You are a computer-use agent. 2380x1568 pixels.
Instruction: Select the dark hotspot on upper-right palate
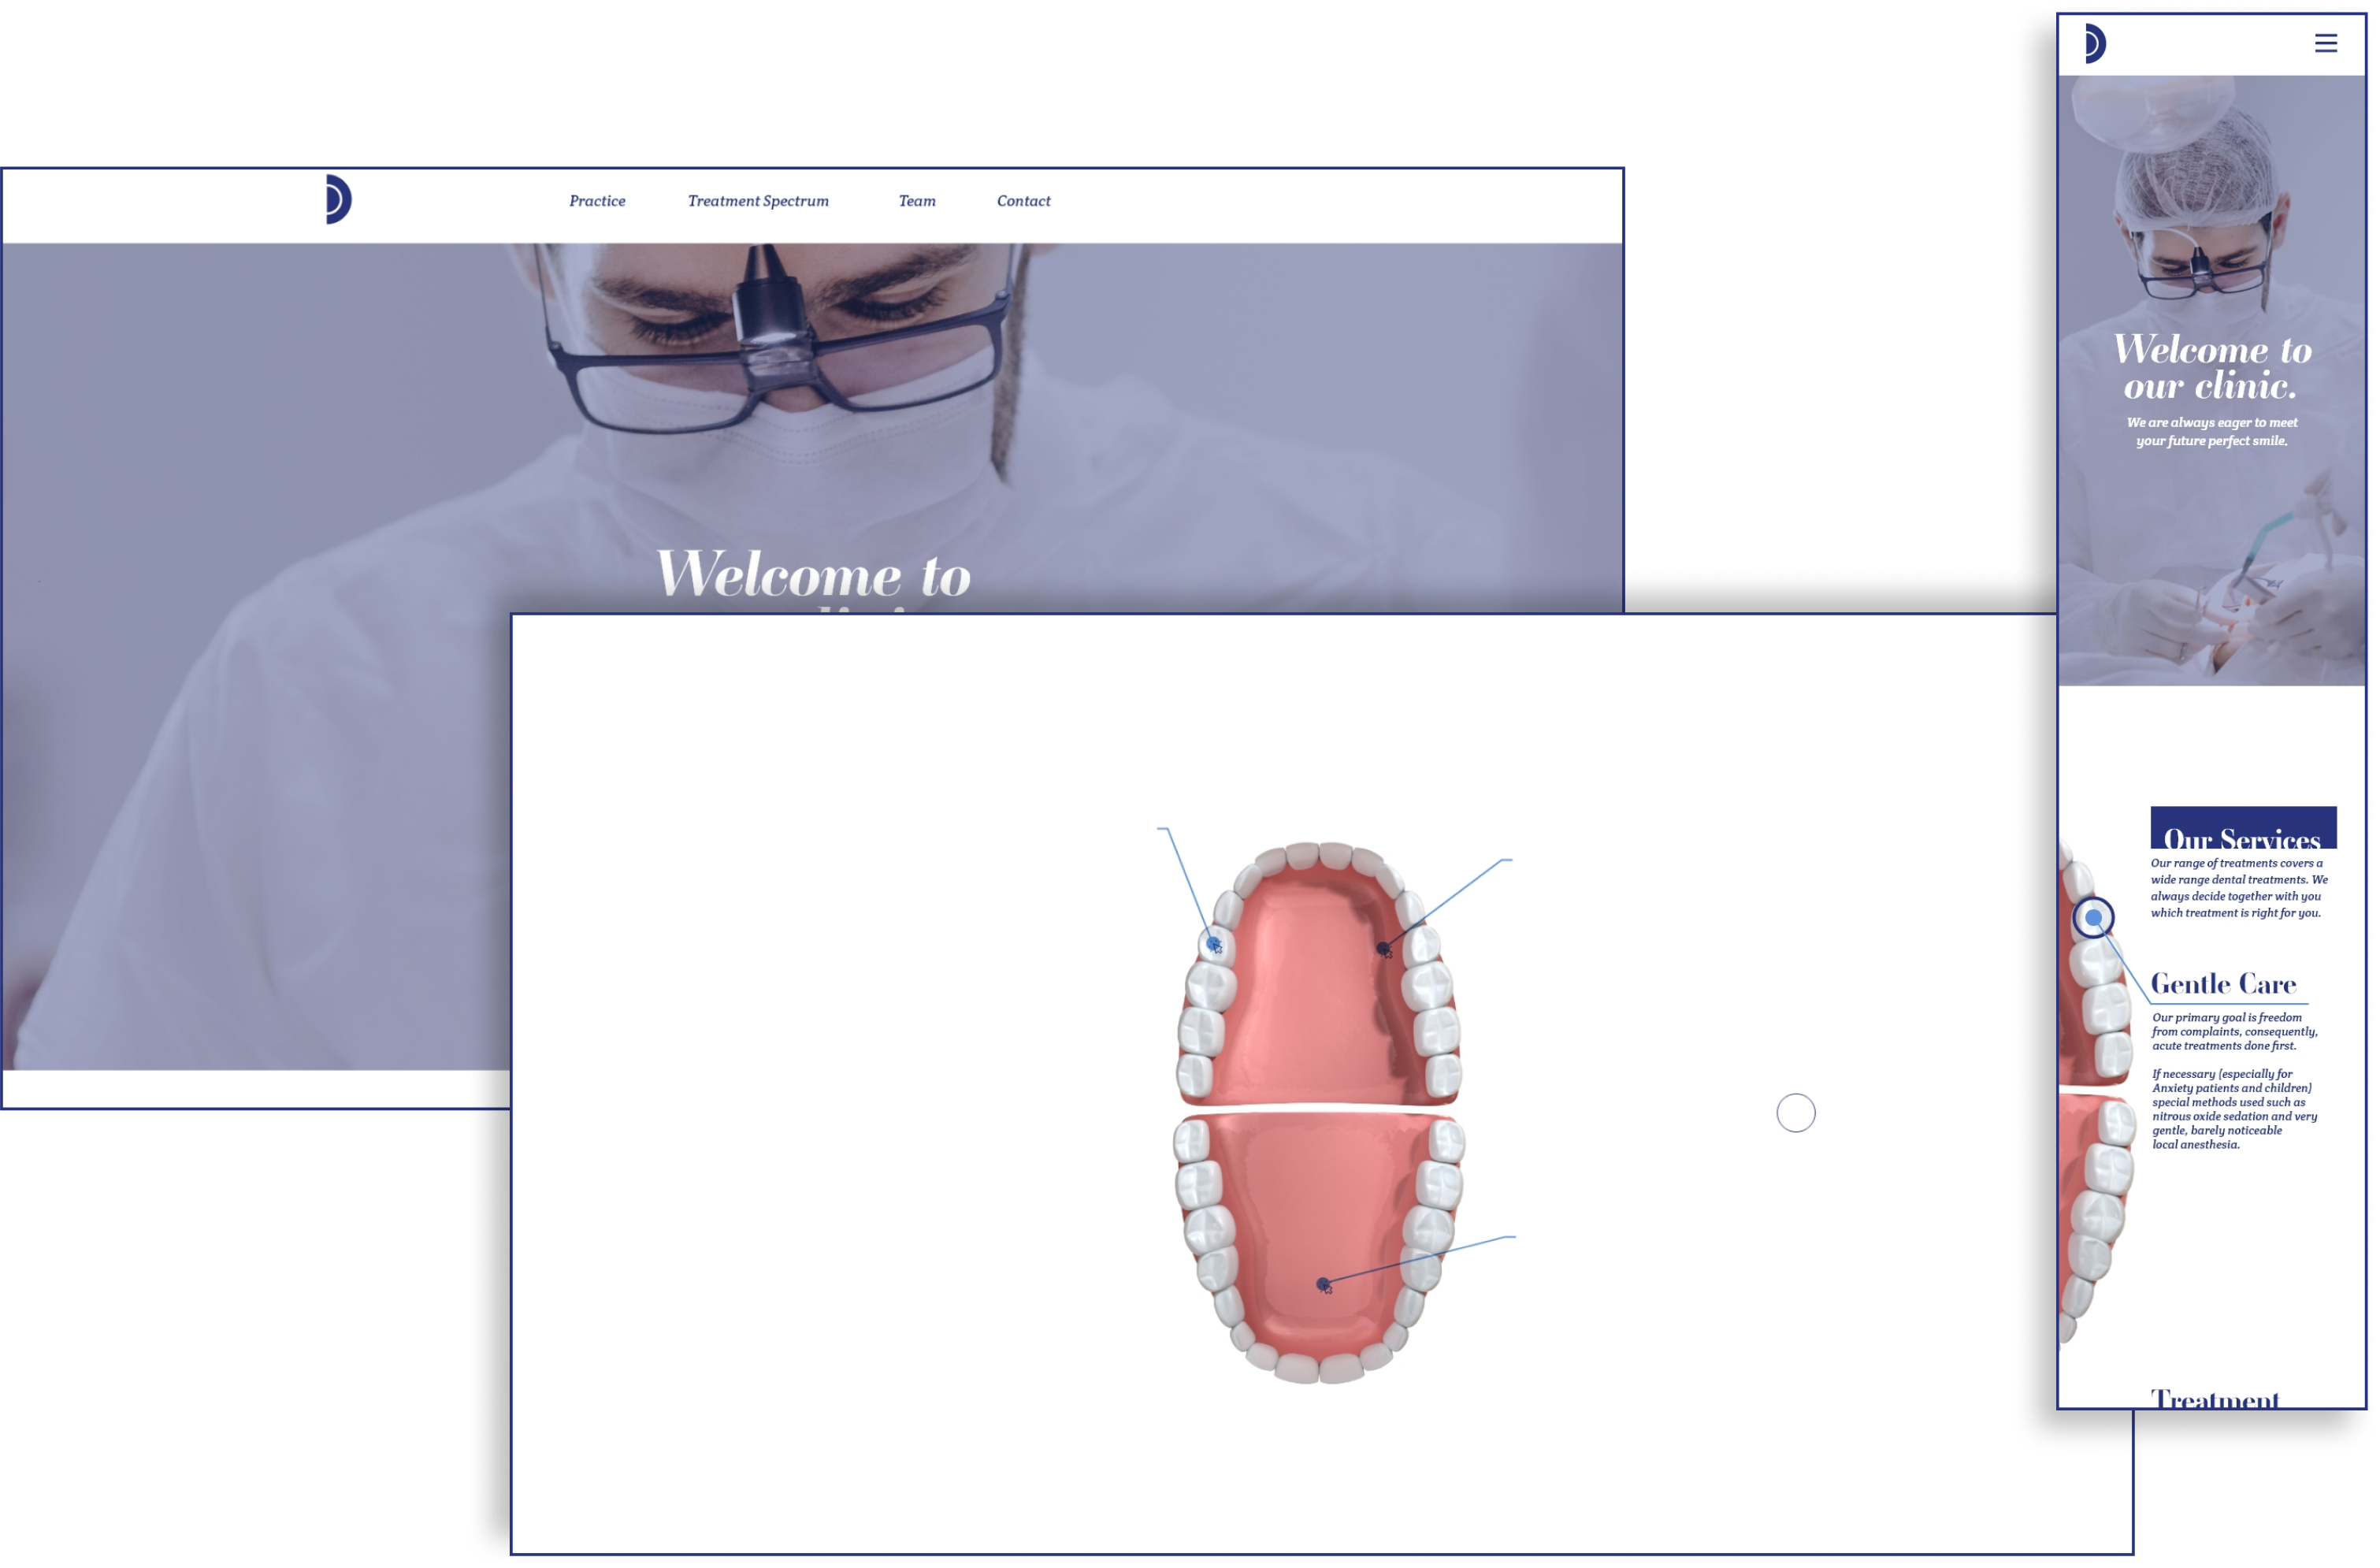[1383, 948]
